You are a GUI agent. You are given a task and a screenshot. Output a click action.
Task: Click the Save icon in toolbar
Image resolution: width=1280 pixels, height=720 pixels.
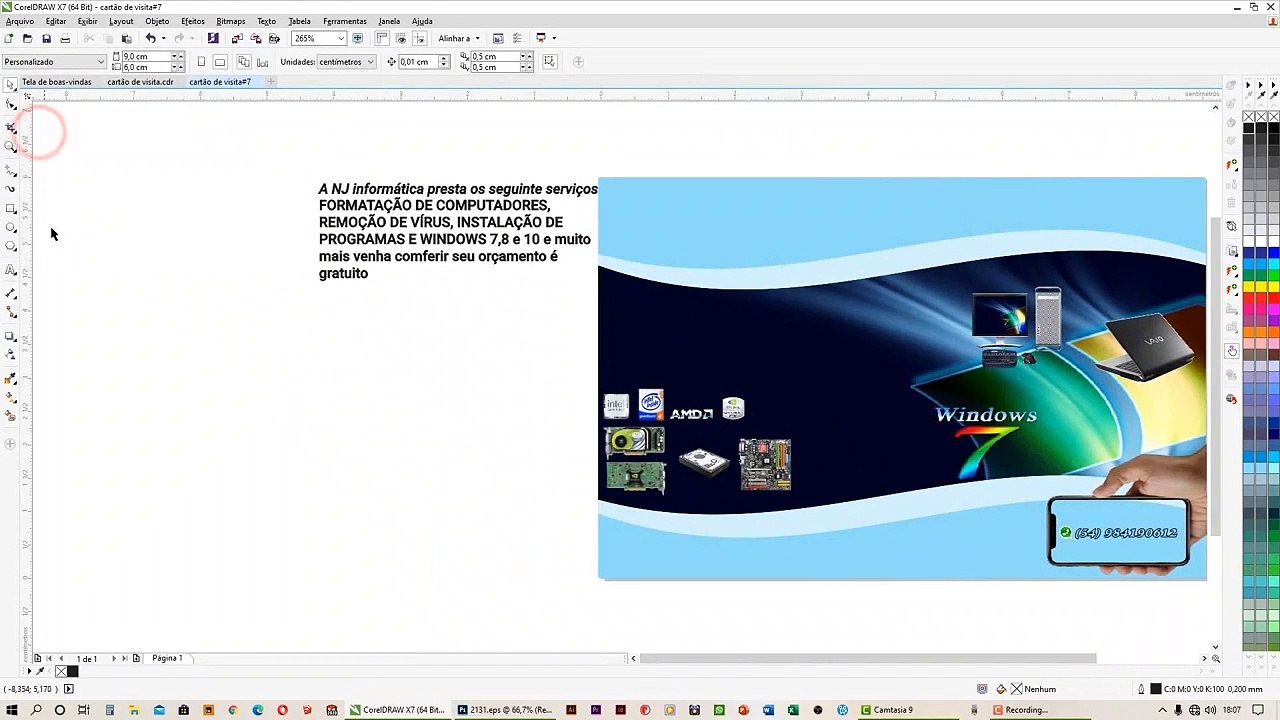[46, 38]
